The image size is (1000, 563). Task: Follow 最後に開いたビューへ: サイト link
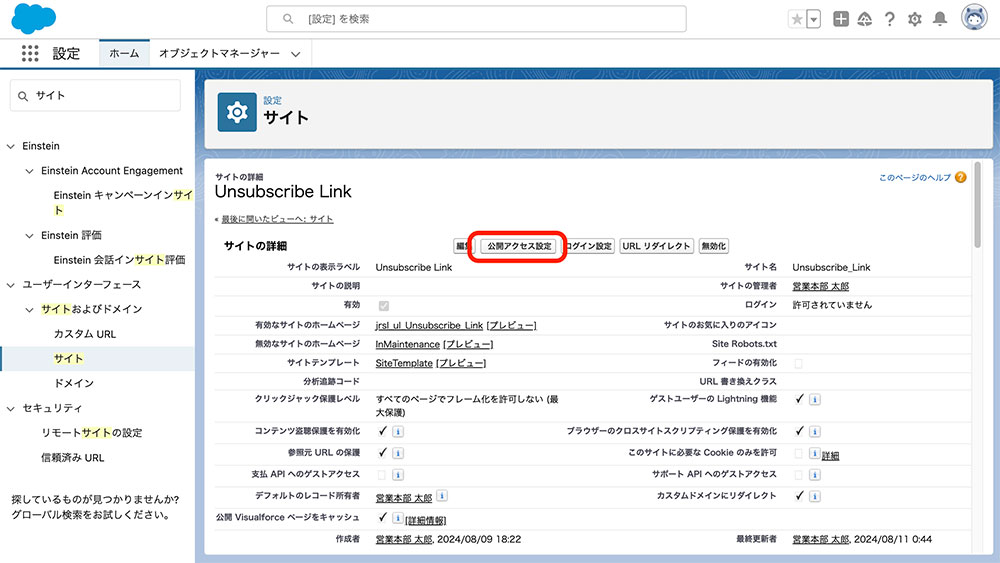pos(277,219)
